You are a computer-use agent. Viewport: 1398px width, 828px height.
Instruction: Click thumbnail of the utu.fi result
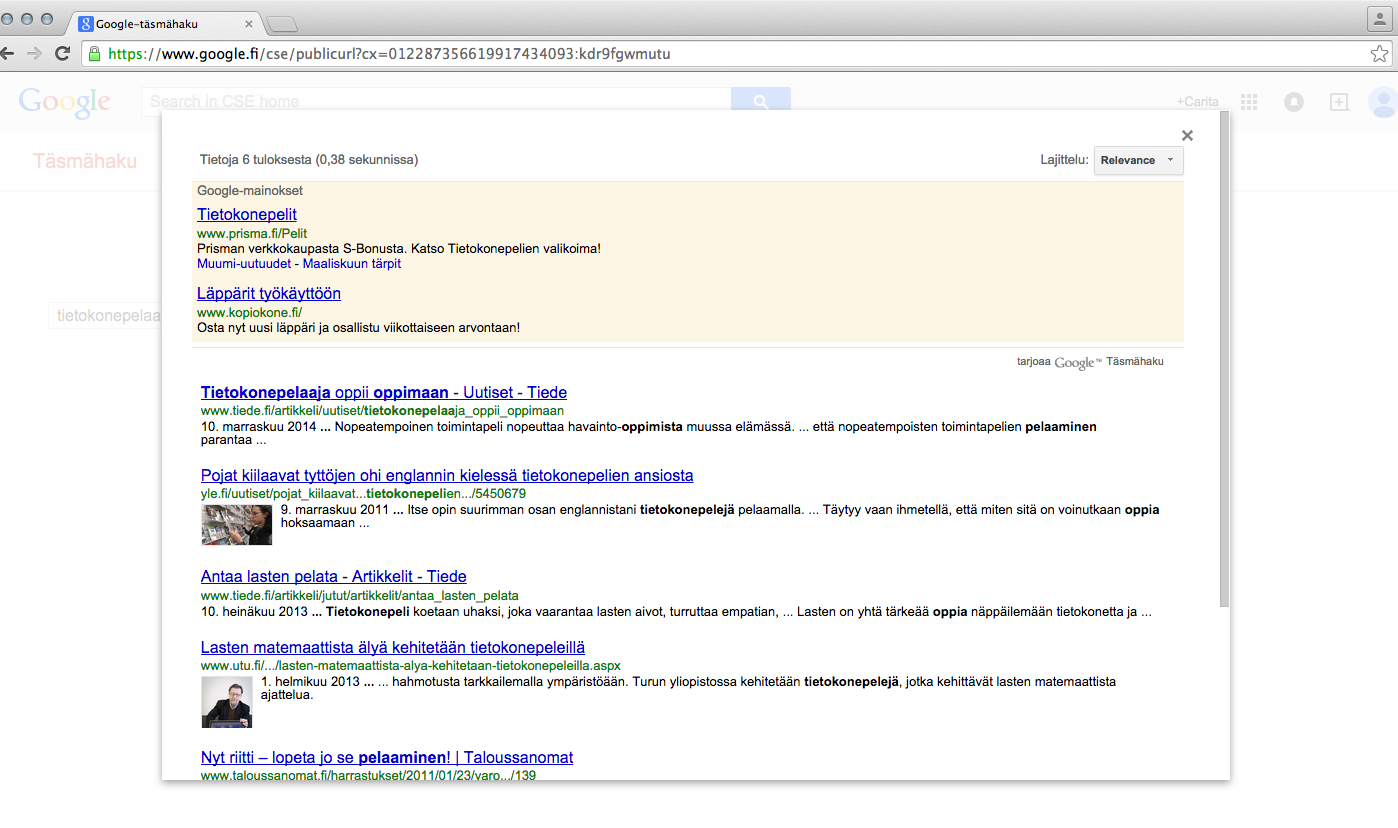(x=226, y=702)
